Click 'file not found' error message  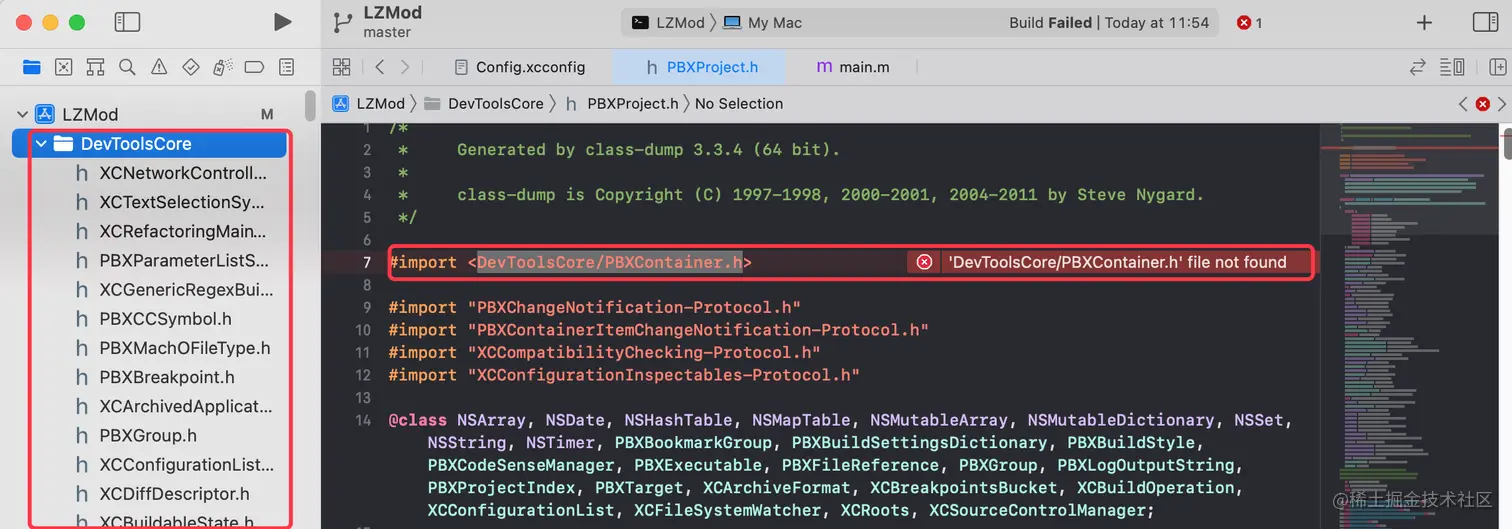pos(1117,262)
